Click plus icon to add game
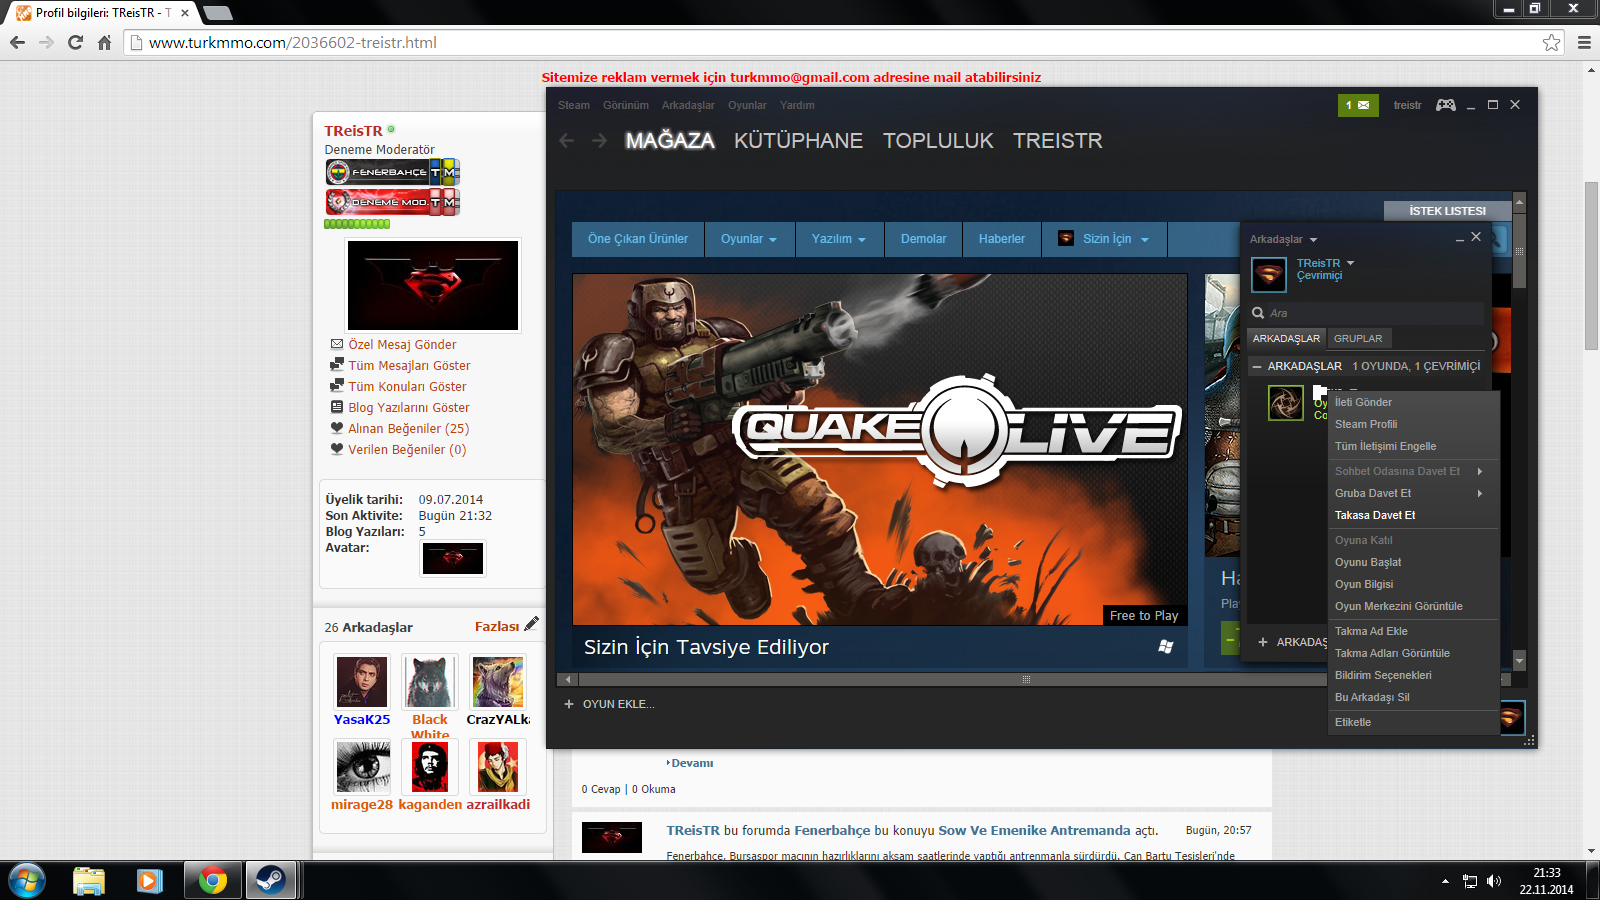 569,704
